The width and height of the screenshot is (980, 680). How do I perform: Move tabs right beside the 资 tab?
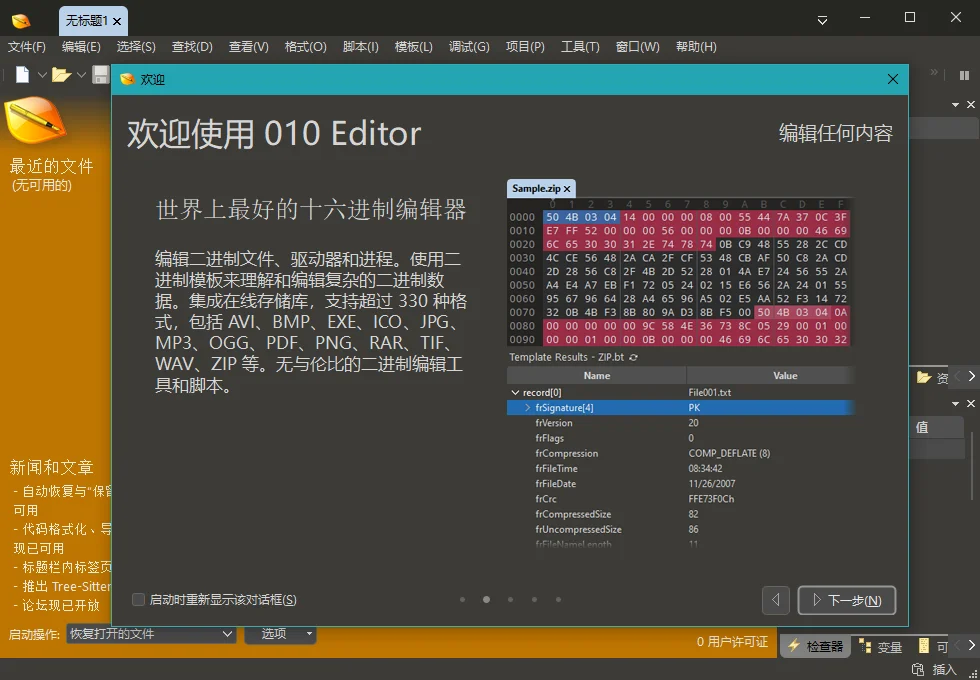(x=971, y=376)
